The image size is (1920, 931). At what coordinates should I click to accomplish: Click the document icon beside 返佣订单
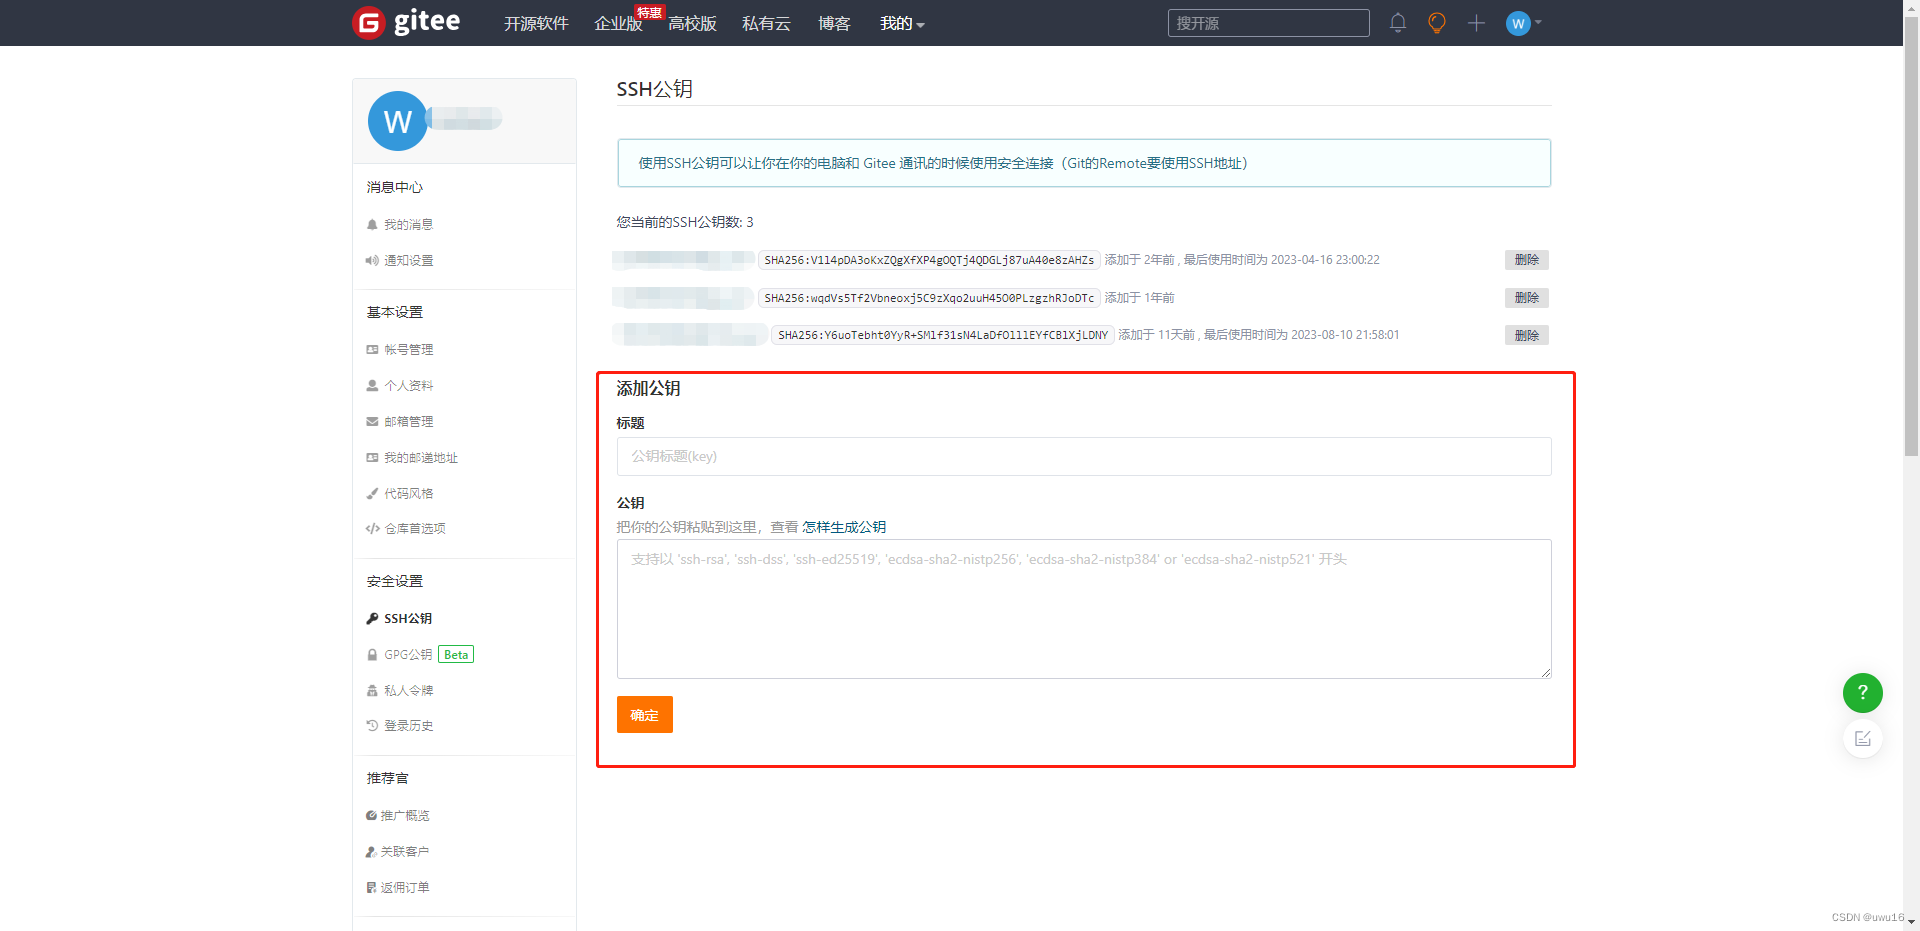coord(371,888)
